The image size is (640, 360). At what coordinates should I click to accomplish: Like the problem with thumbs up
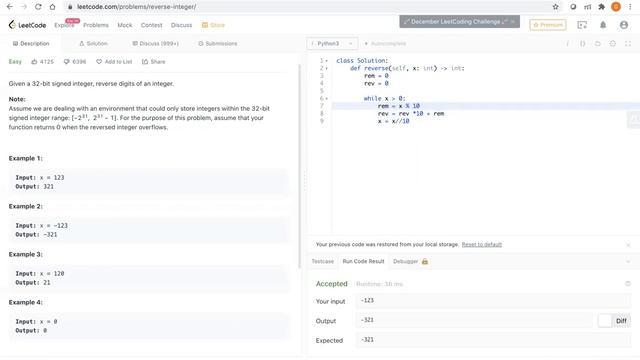34,62
